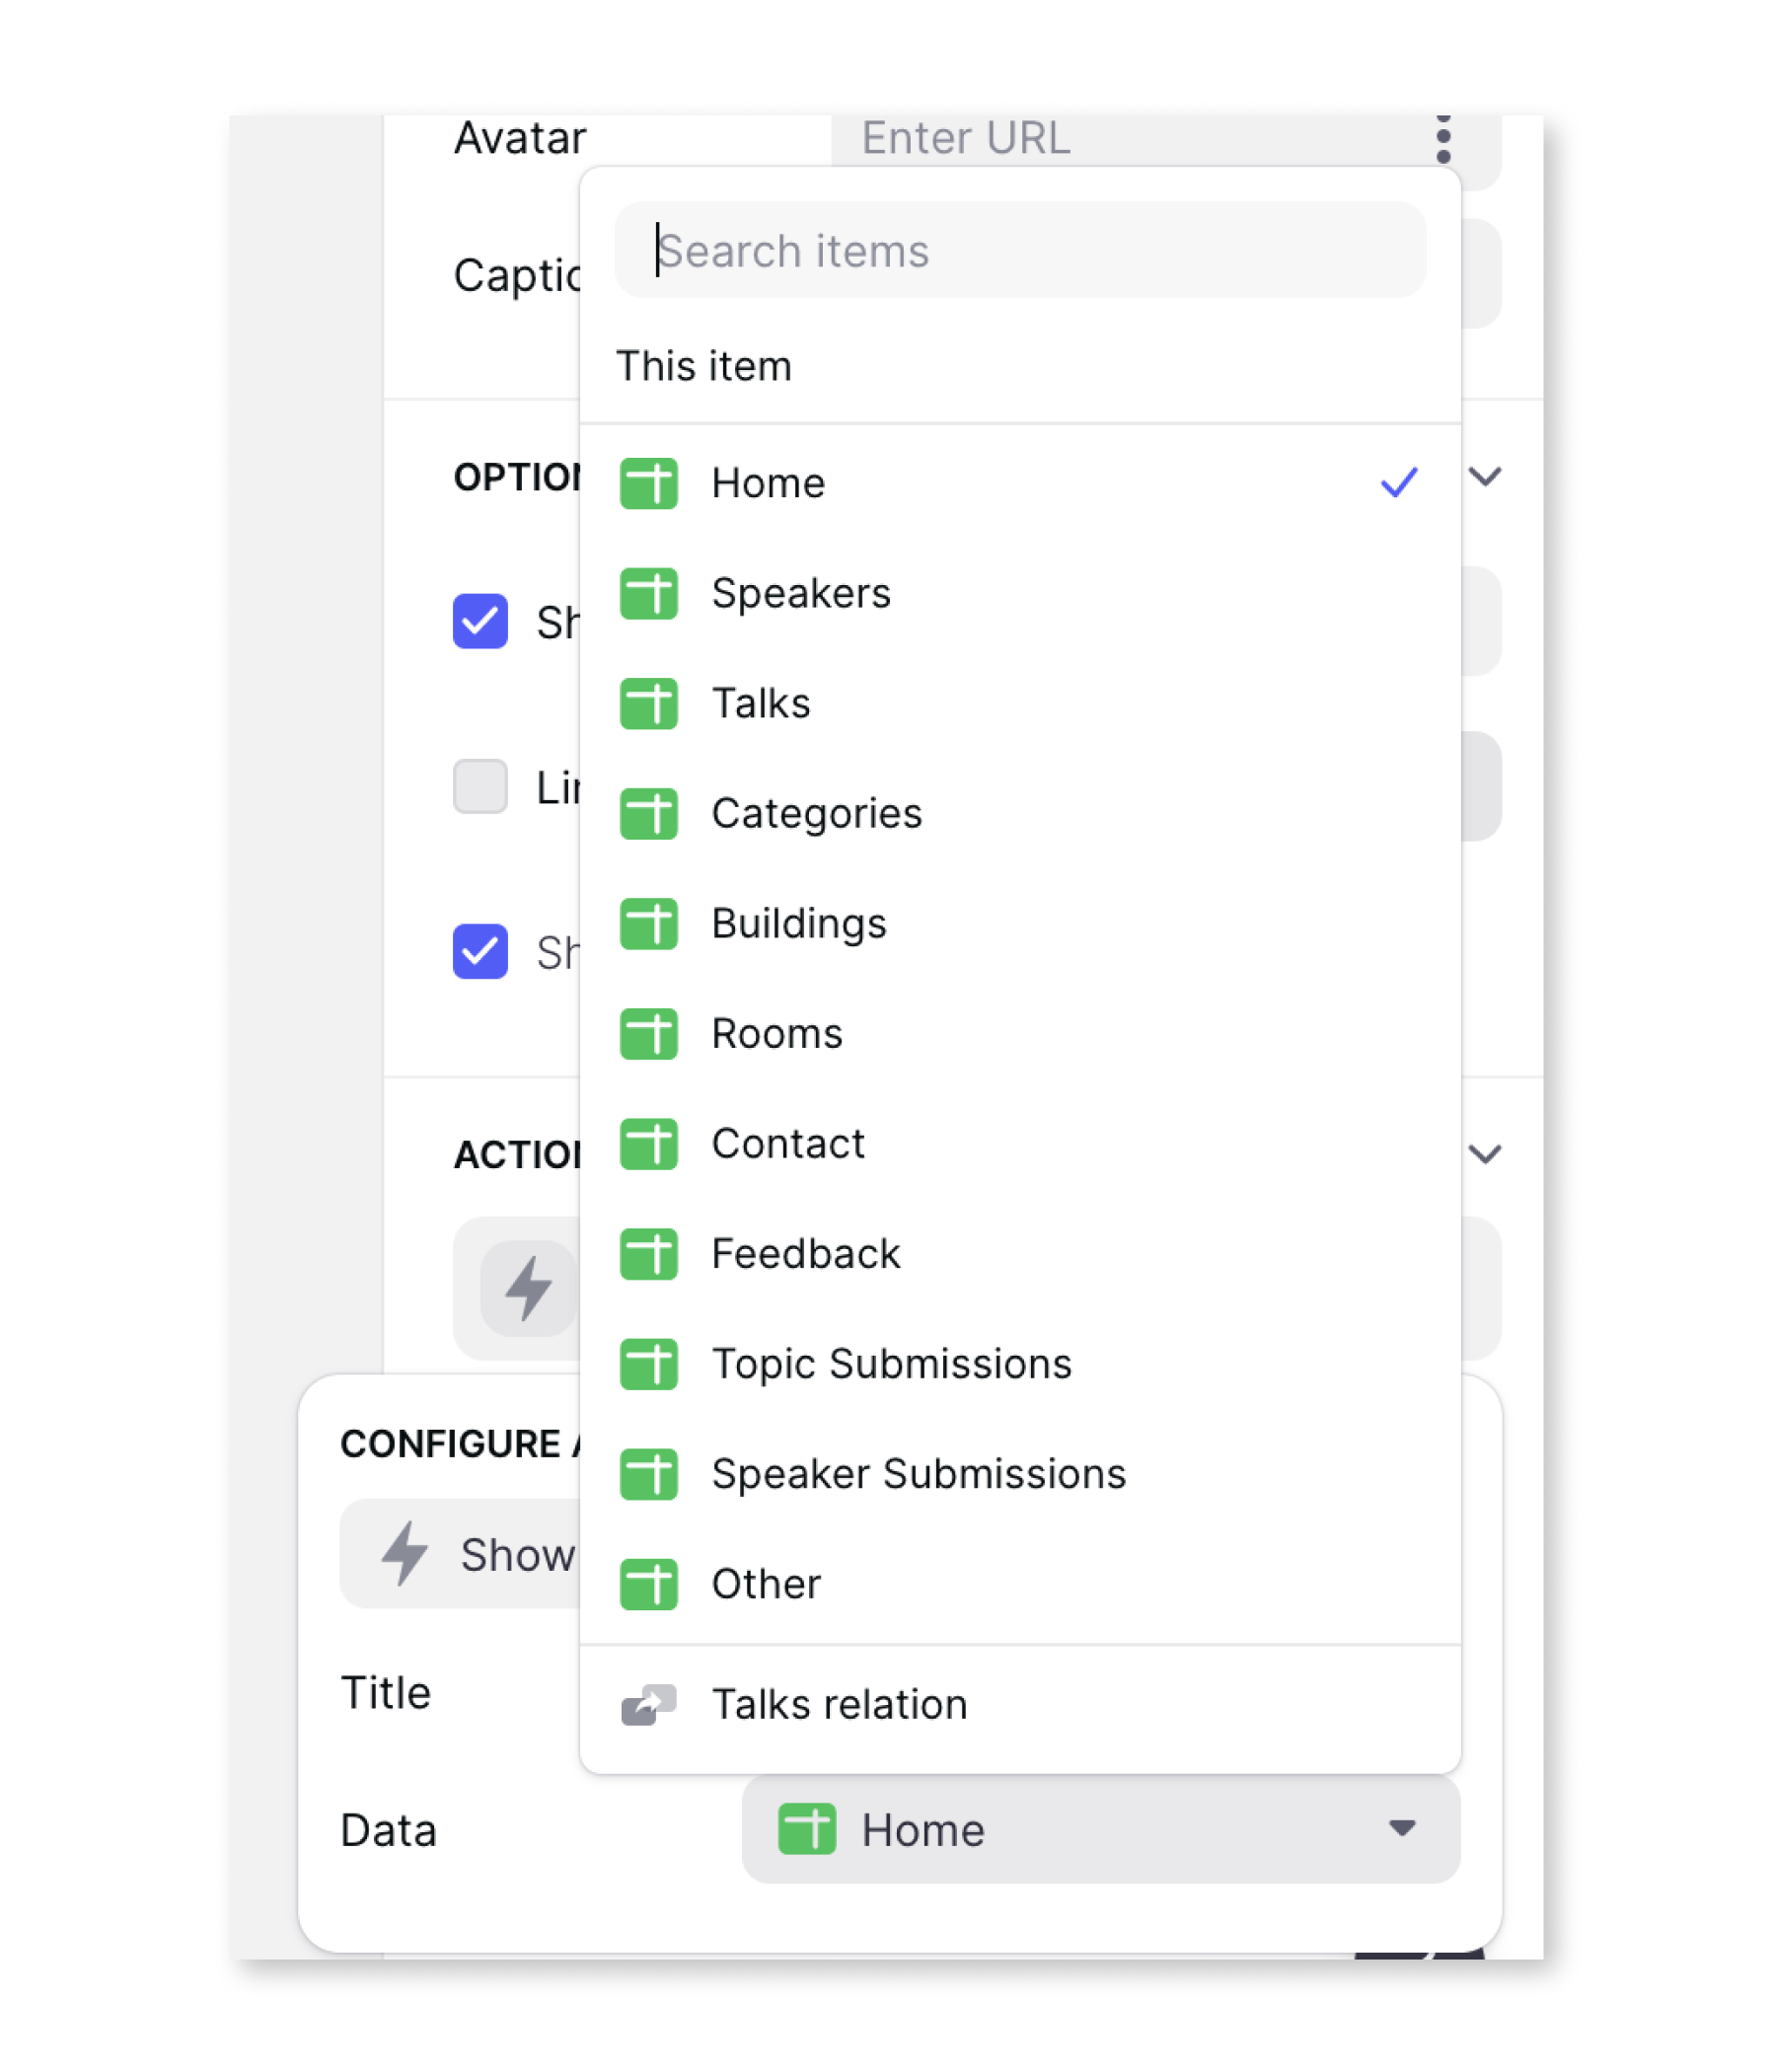1770x2072 pixels.
Task: Click the three-dot menu beside Avatar URL
Action: 1442,138
